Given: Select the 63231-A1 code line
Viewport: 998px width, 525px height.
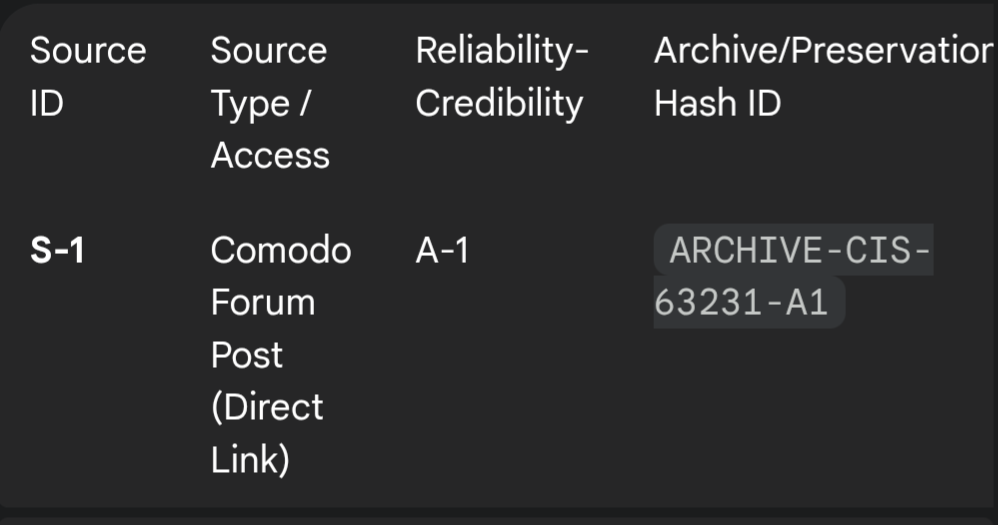Looking at the screenshot, I should 741,303.
